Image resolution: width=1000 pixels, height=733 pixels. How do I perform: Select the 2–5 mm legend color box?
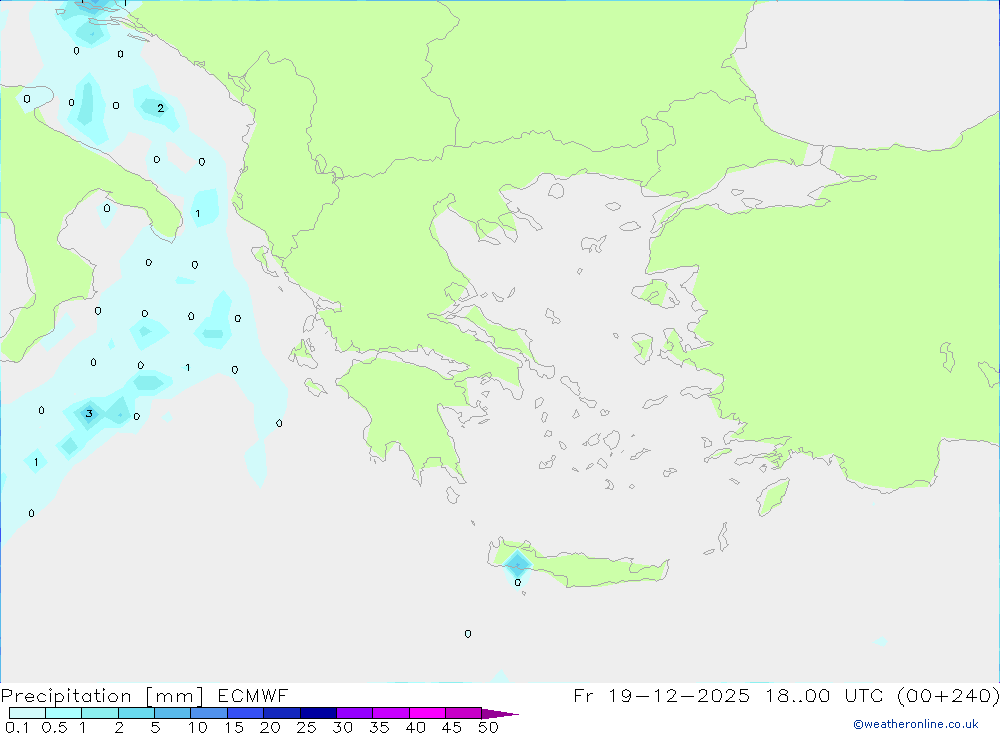(x=136, y=713)
